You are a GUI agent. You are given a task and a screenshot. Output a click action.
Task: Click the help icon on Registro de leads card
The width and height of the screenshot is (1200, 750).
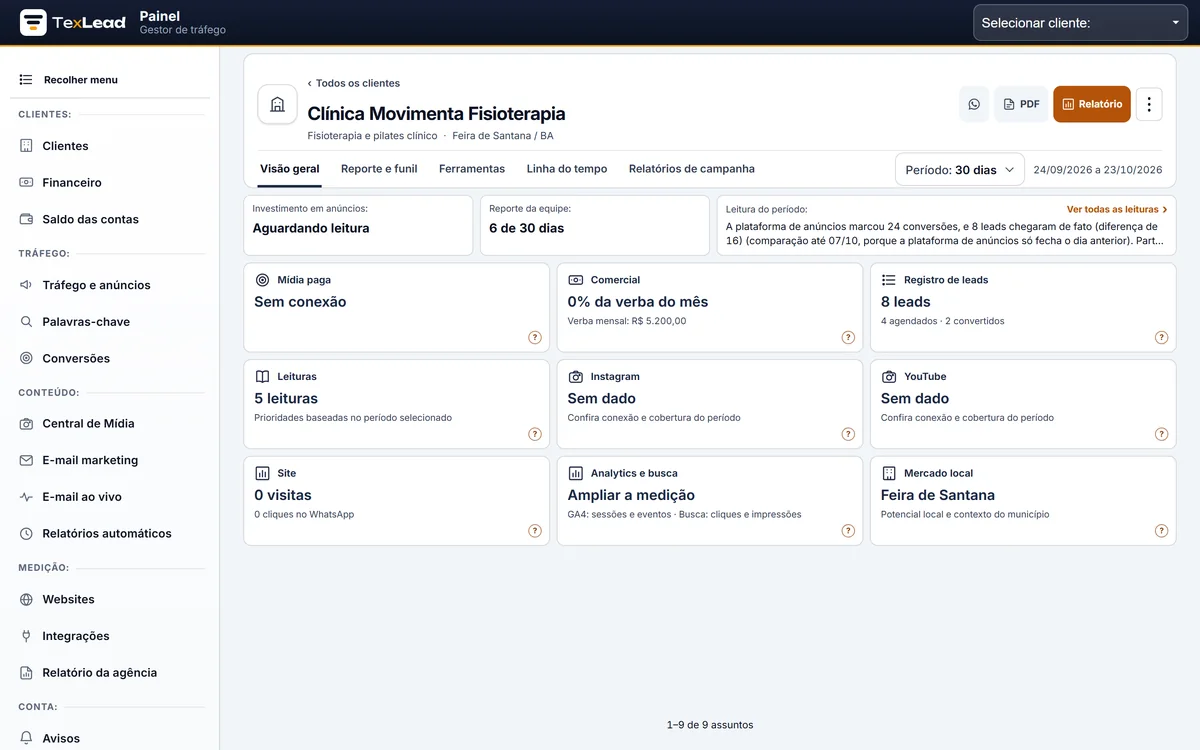[1161, 338]
